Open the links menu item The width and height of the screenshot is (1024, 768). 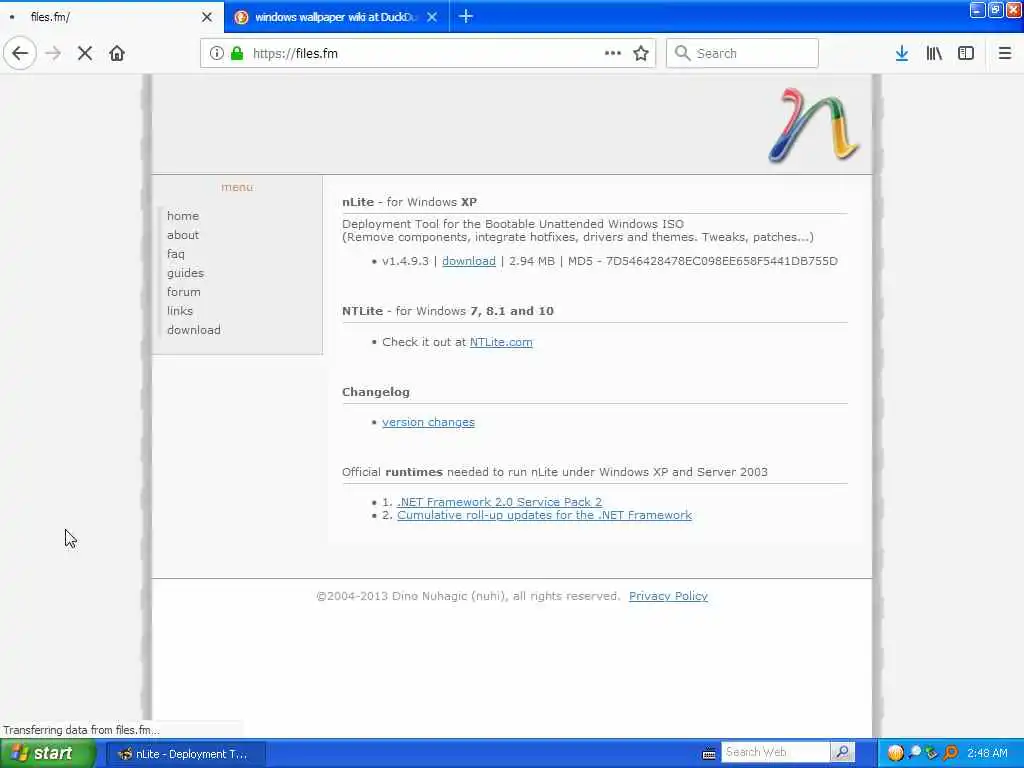(x=180, y=310)
